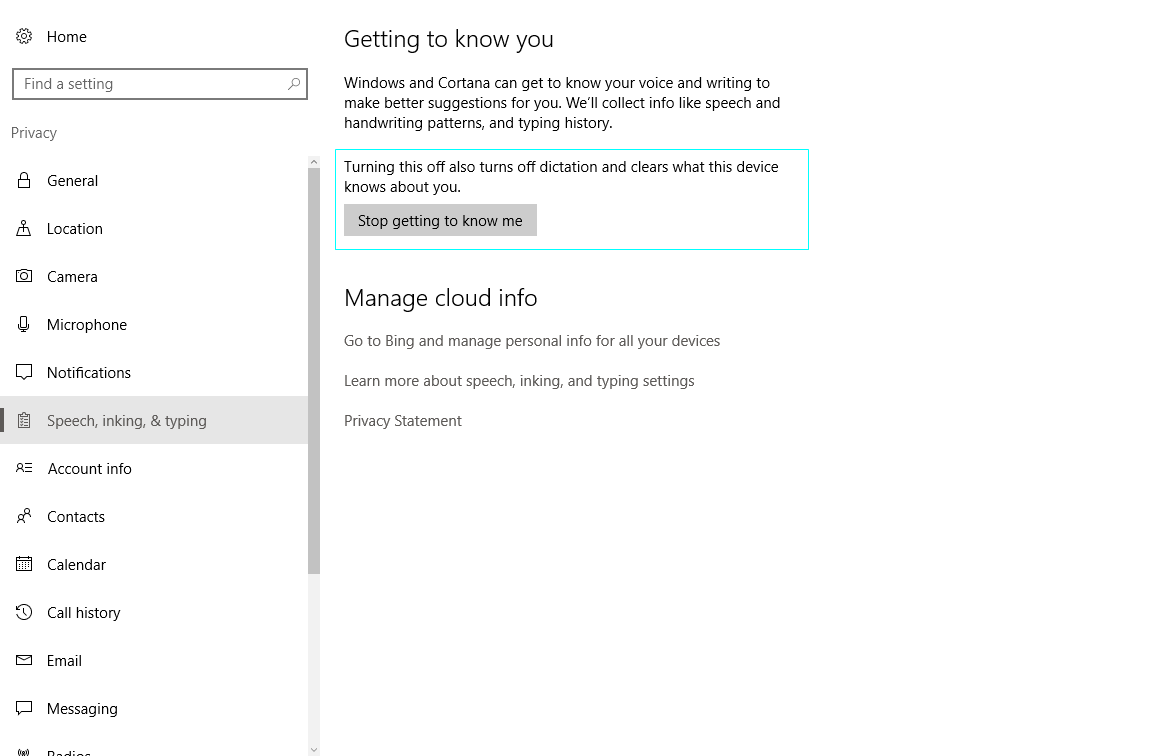Click the Camera icon in sidebar
Screen dimensions: 1167x756
24,276
